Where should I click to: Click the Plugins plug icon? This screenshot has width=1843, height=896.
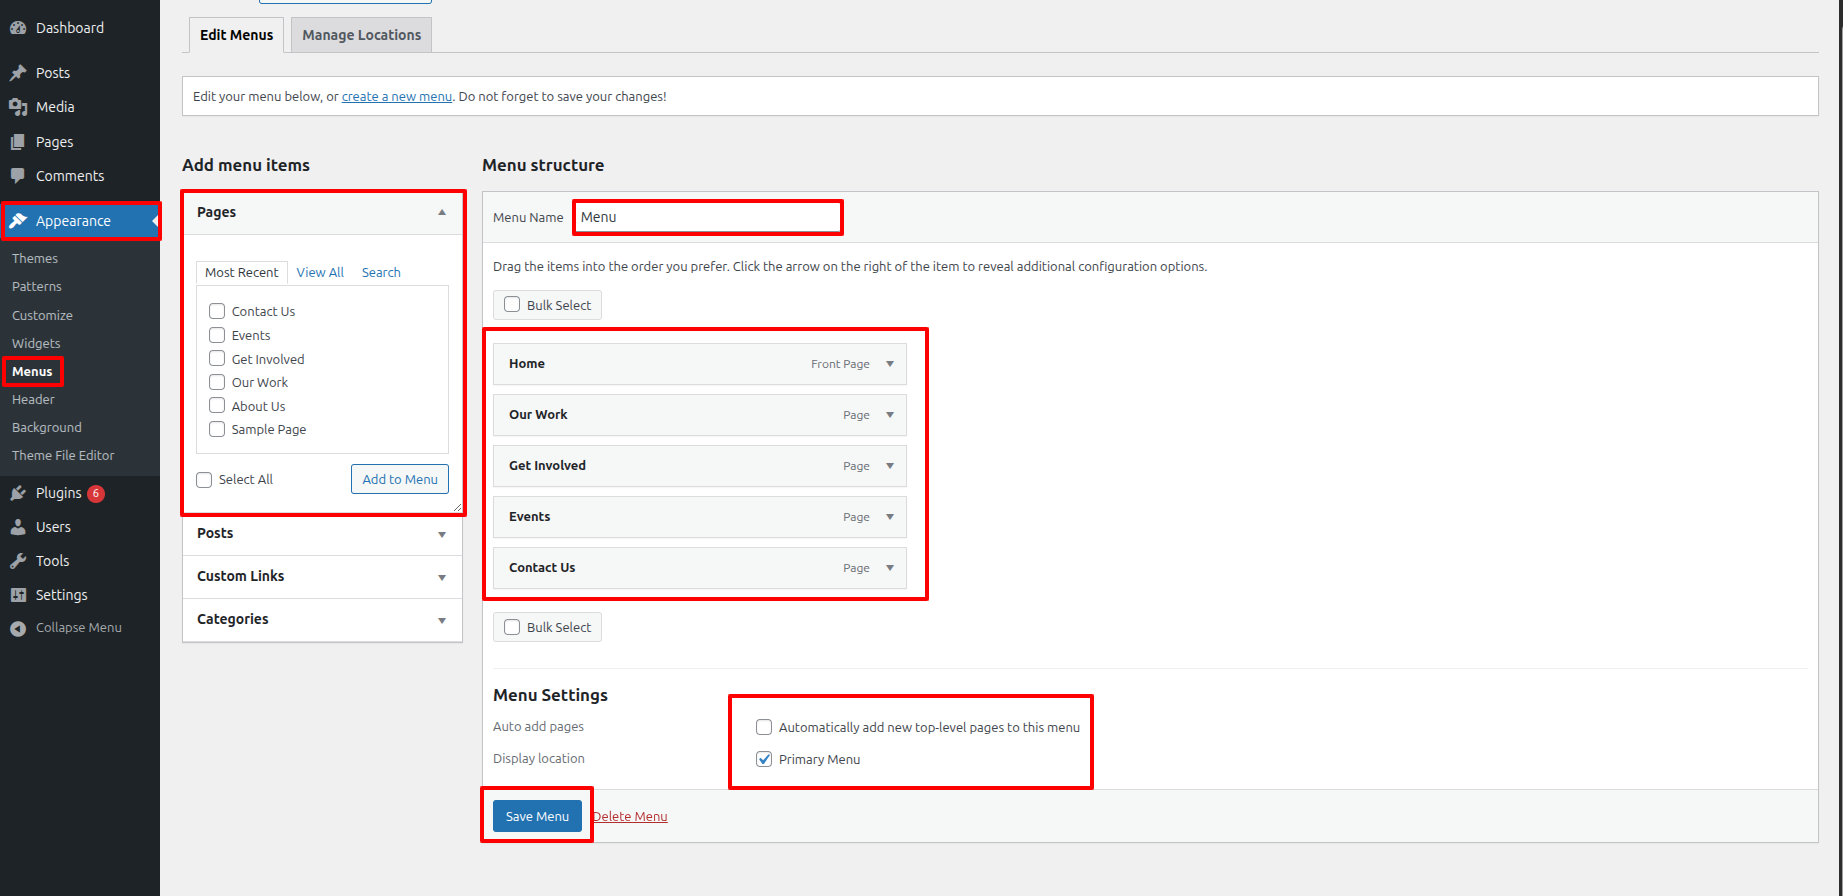18,493
